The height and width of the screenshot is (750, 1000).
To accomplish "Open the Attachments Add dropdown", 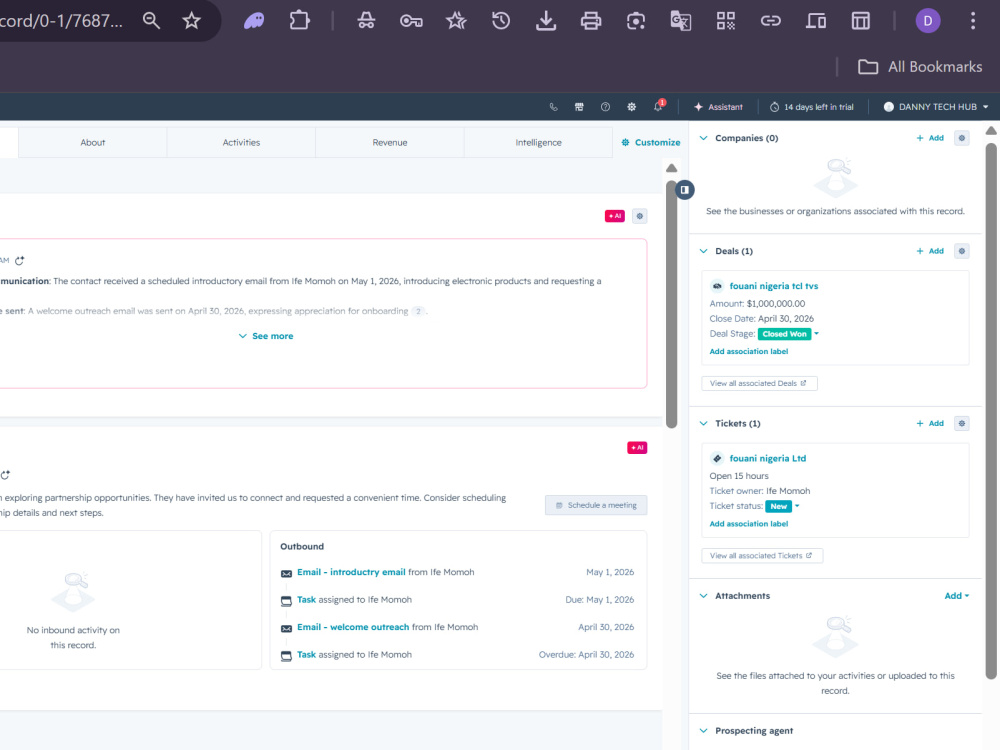I will click(x=957, y=596).
